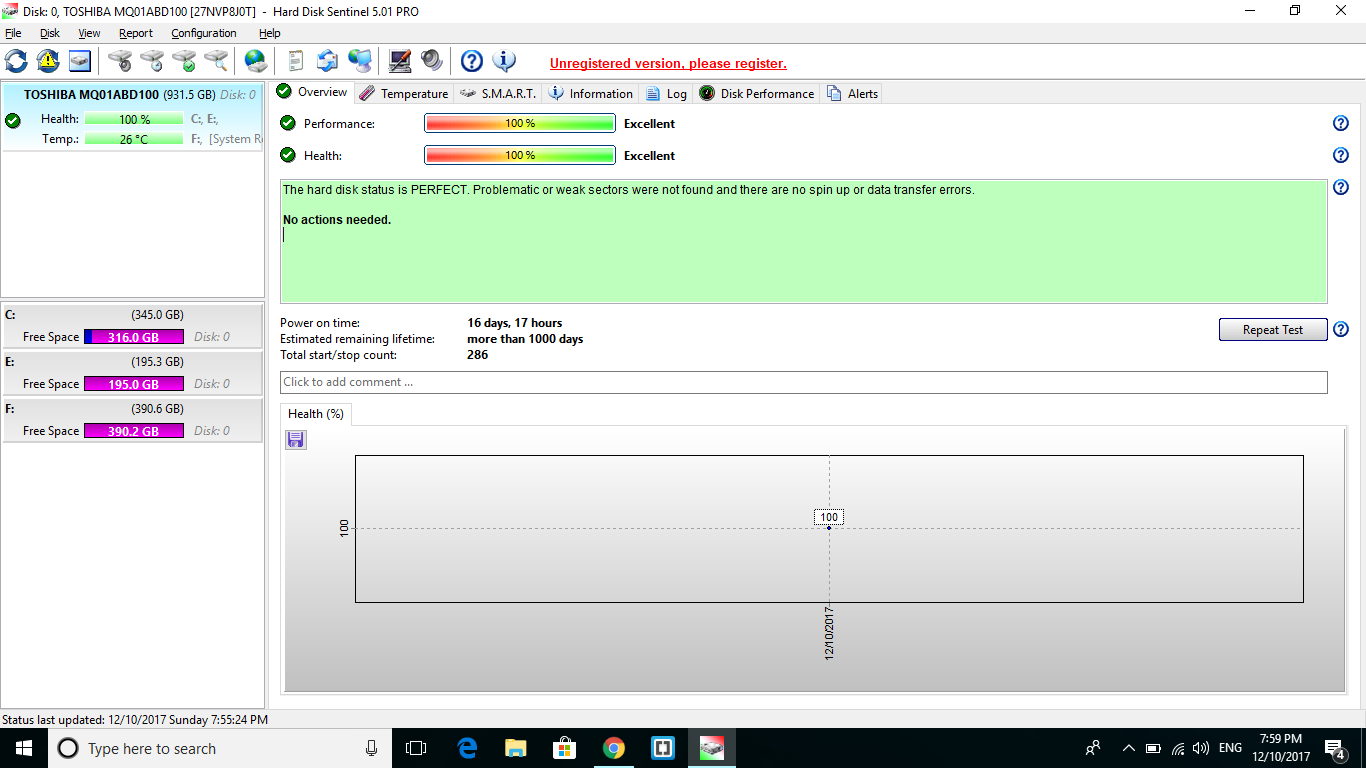Open File Explorer from the taskbar
Viewport: 1366px width, 768px height.
click(x=516, y=748)
